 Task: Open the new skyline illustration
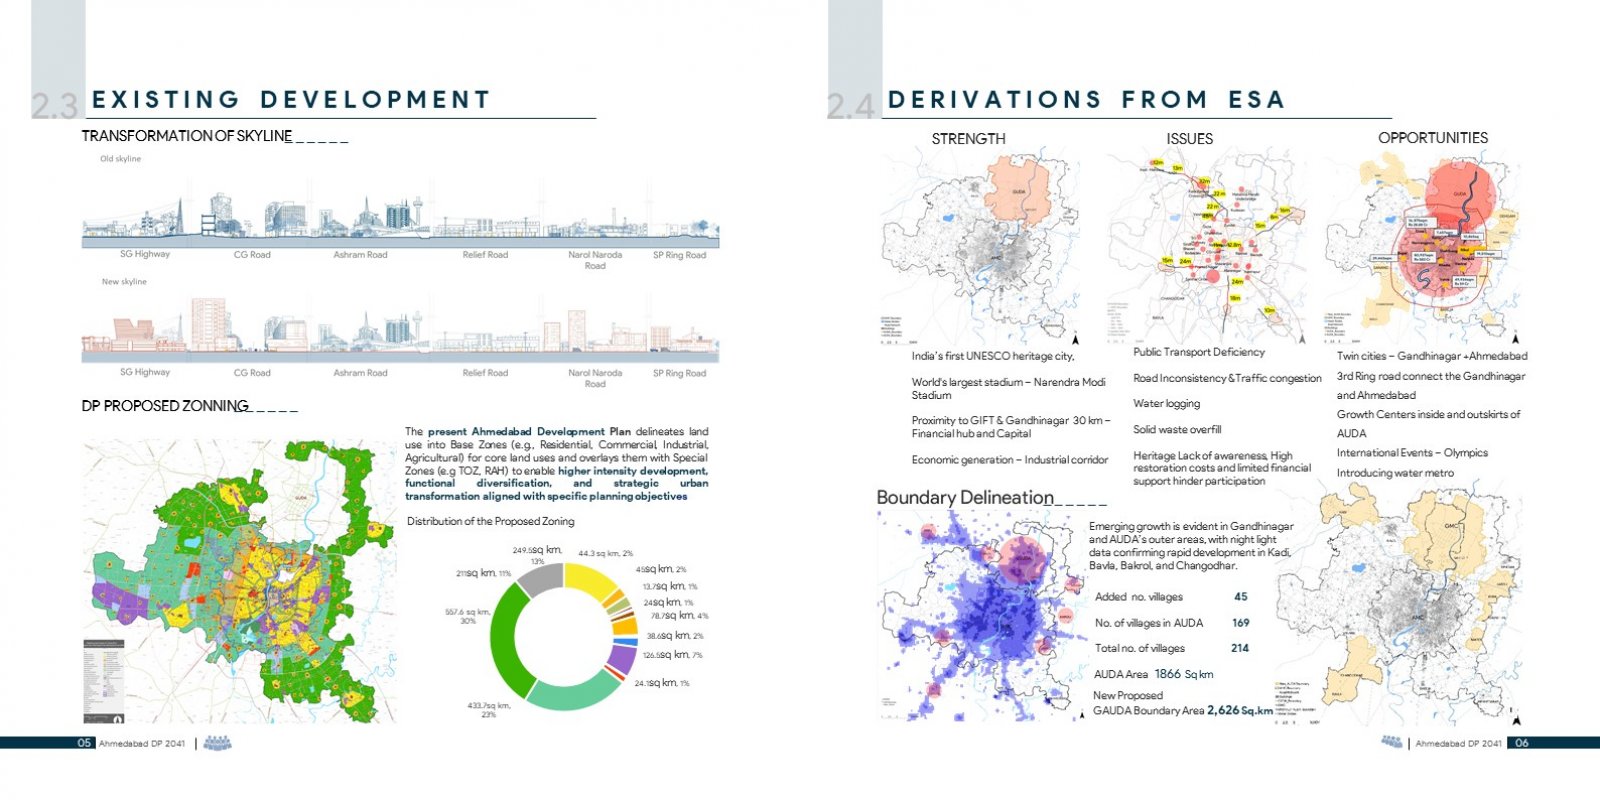[400, 330]
